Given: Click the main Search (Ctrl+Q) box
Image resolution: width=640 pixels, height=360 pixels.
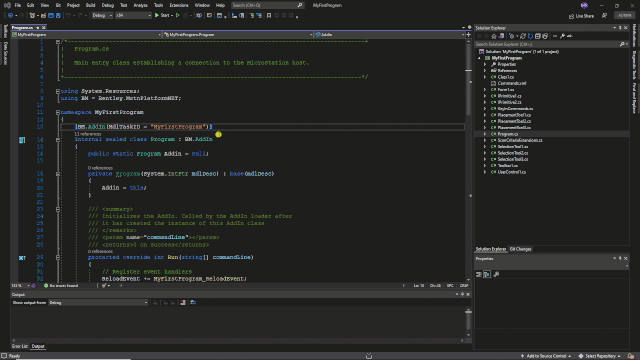Looking at the screenshot, I should tap(267, 5).
